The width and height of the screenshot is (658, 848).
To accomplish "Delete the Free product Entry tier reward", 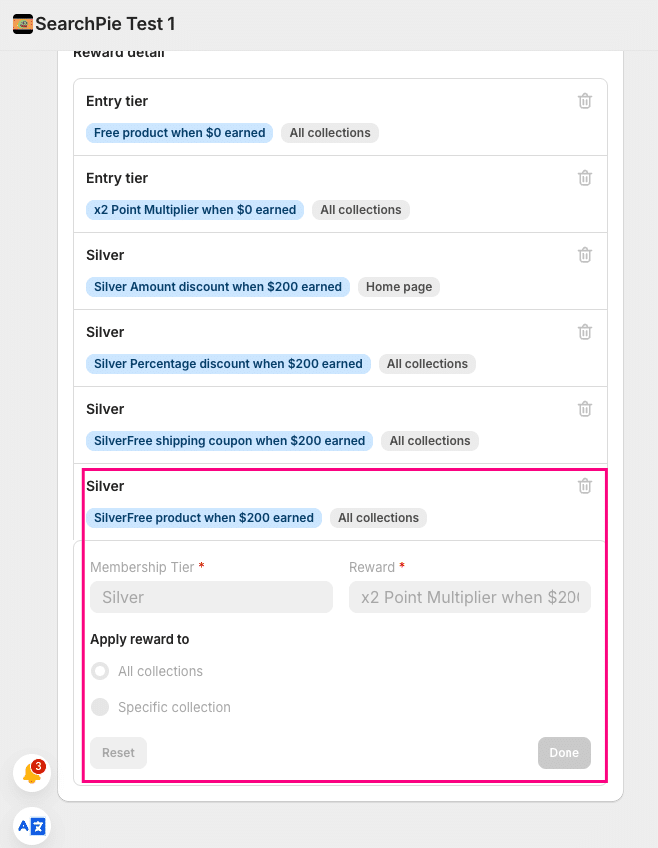I will pos(585,101).
